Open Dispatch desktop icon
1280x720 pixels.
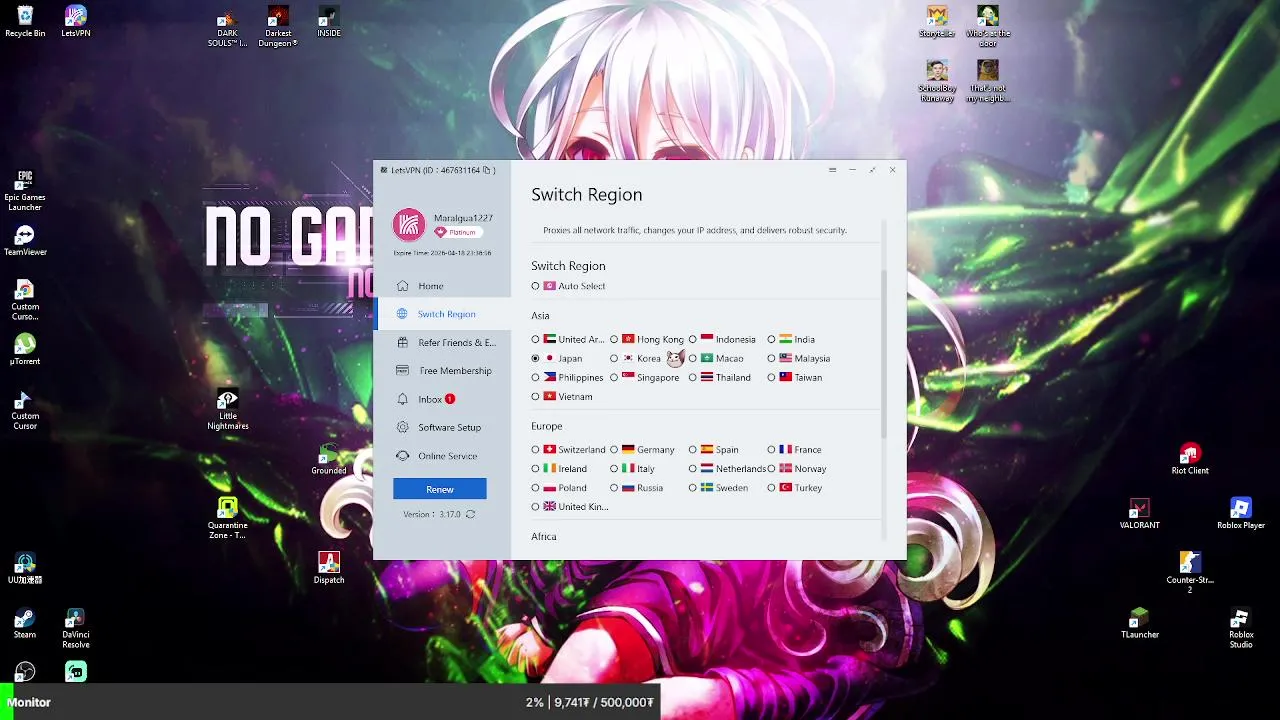329,568
